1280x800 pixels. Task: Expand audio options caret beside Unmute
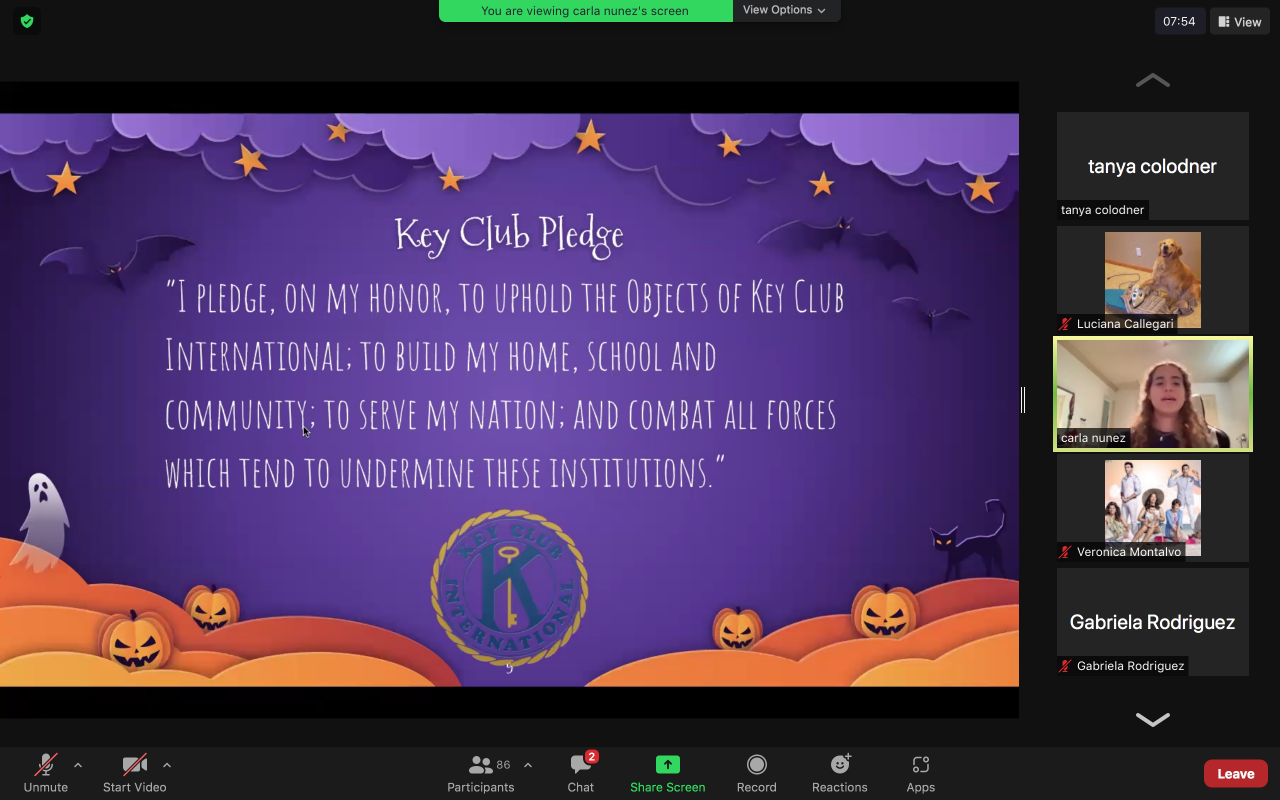pos(78,766)
